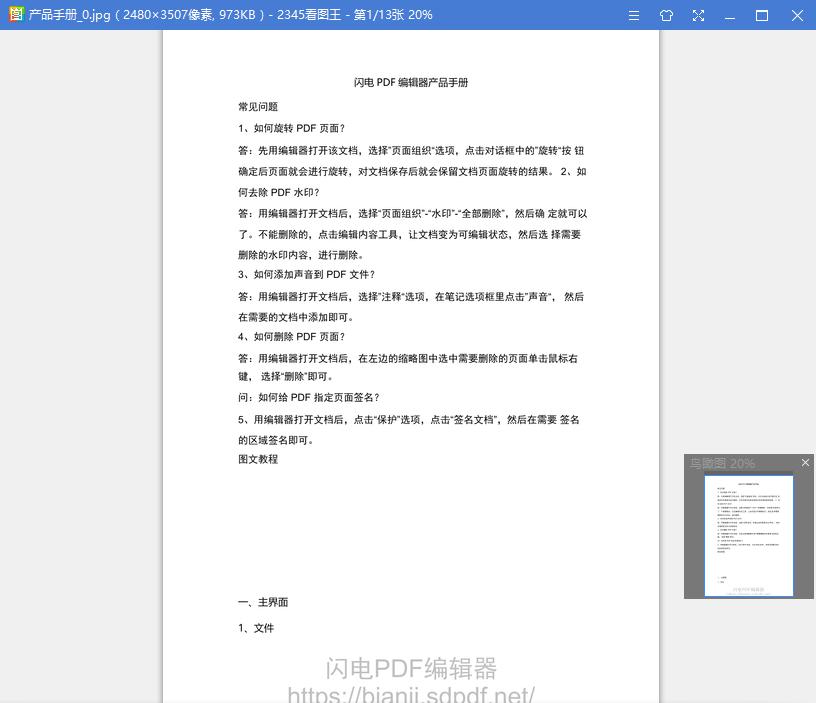The width and height of the screenshot is (816, 703).
Task: Click the line 问:如何给 PDF 指定页面签名?
Action: click(x=309, y=398)
